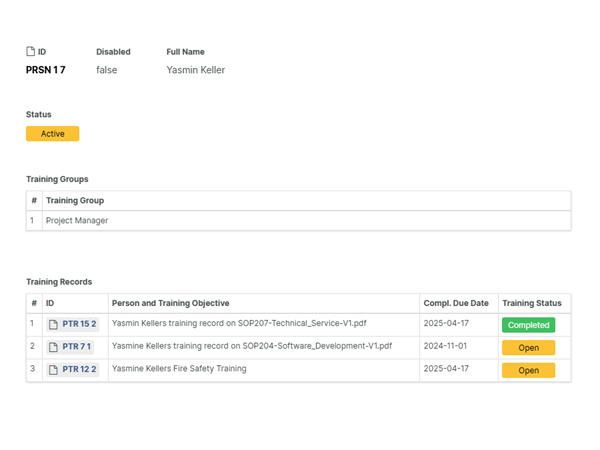
Task: Click the Training Status column header
Action: coord(531,303)
